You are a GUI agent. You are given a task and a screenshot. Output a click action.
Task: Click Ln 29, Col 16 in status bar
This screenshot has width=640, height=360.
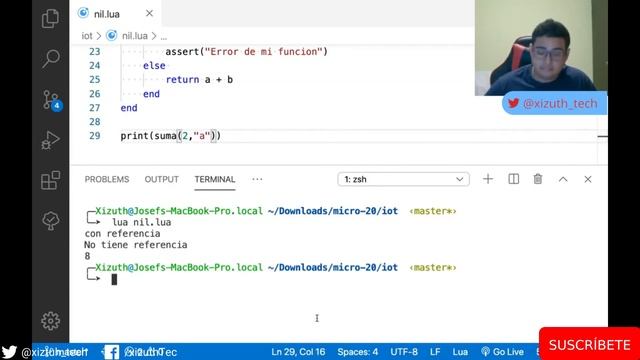pyautogui.click(x=298, y=352)
